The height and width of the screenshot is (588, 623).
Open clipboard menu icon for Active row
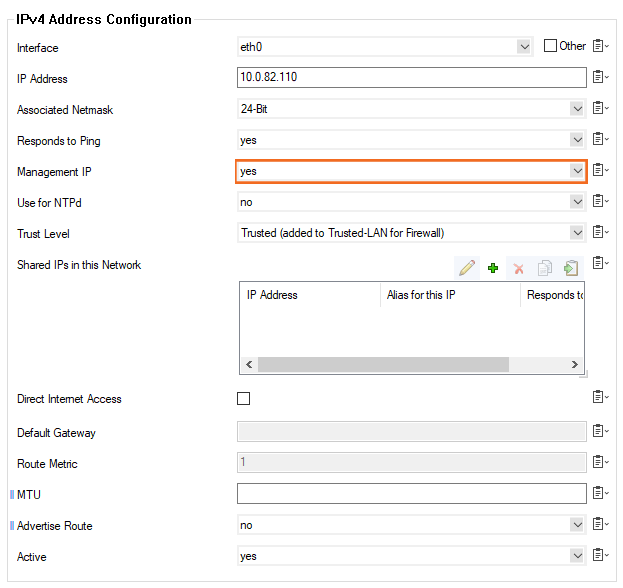[600, 555]
